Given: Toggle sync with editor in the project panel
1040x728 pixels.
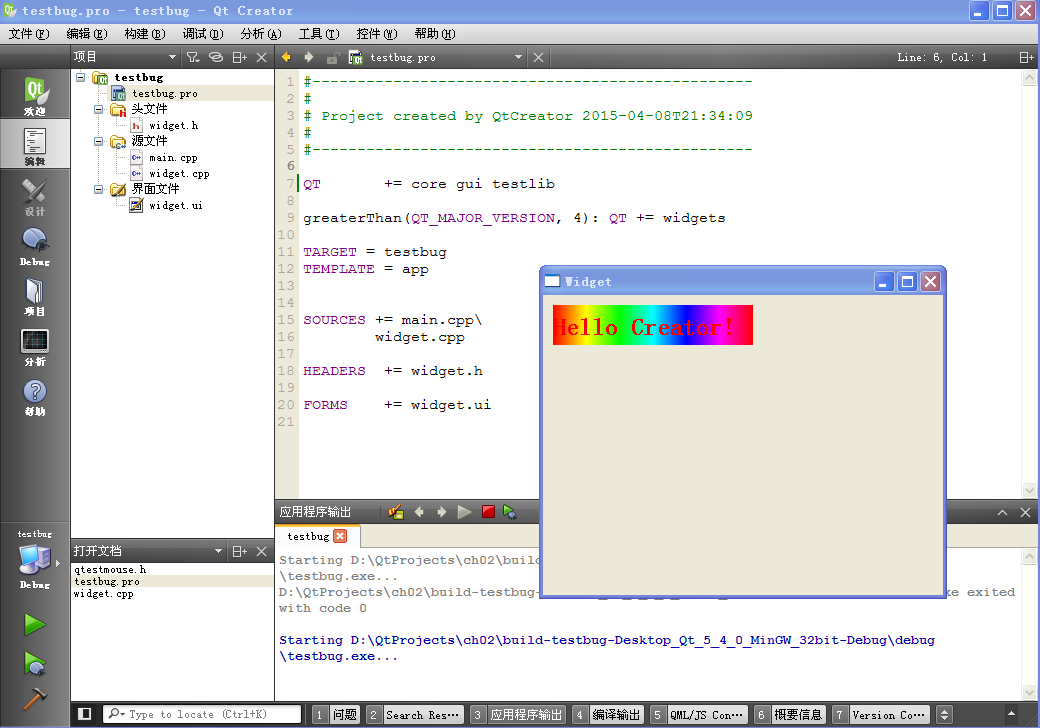Looking at the screenshot, I should click(x=216, y=58).
